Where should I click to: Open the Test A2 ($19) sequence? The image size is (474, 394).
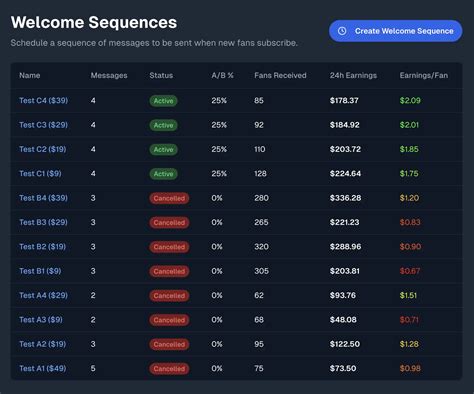tap(43, 344)
